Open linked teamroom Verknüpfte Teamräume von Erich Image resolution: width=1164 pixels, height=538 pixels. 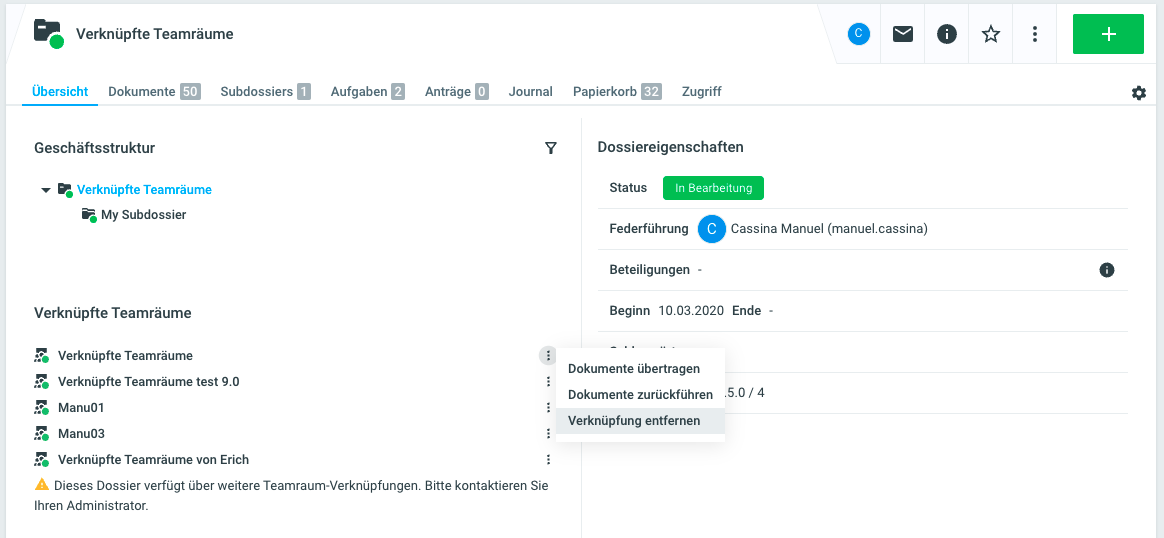(x=153, y=460)
